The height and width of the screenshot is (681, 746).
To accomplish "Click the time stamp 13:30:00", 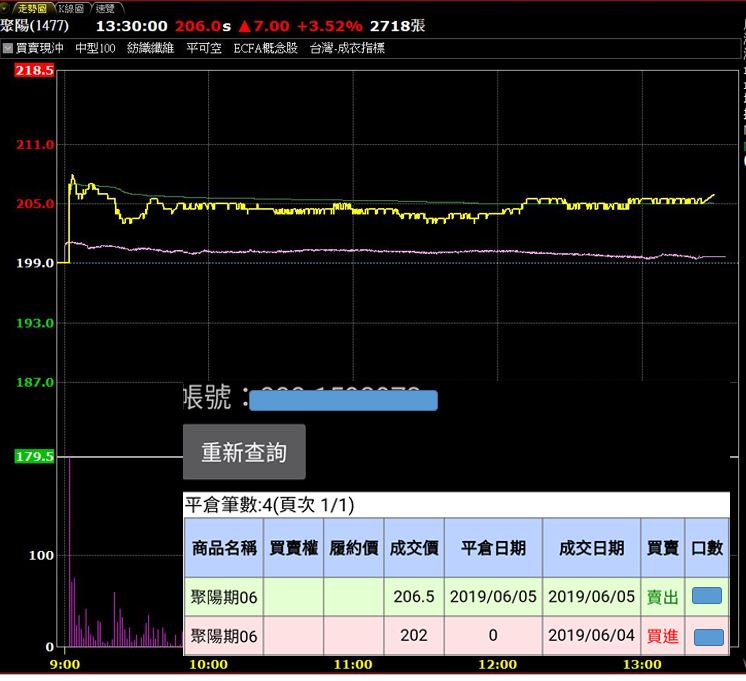I will click(x=132, y=26).
